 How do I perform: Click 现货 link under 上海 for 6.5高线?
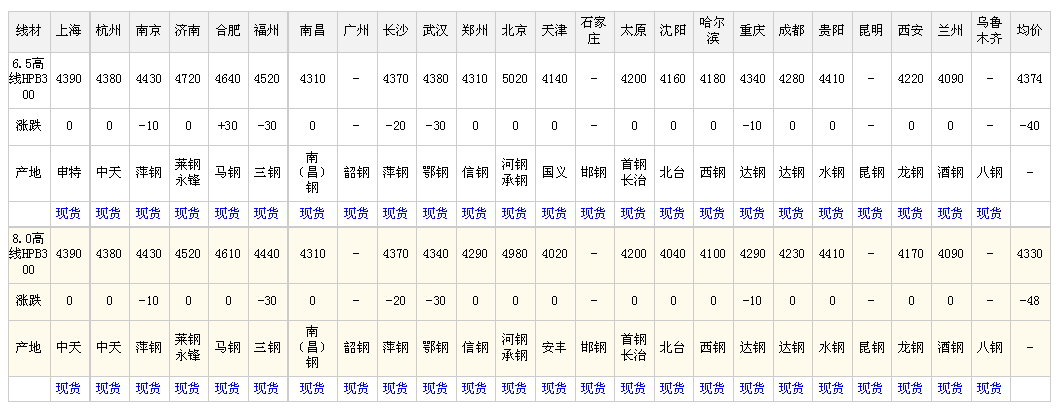pos(69,213)
